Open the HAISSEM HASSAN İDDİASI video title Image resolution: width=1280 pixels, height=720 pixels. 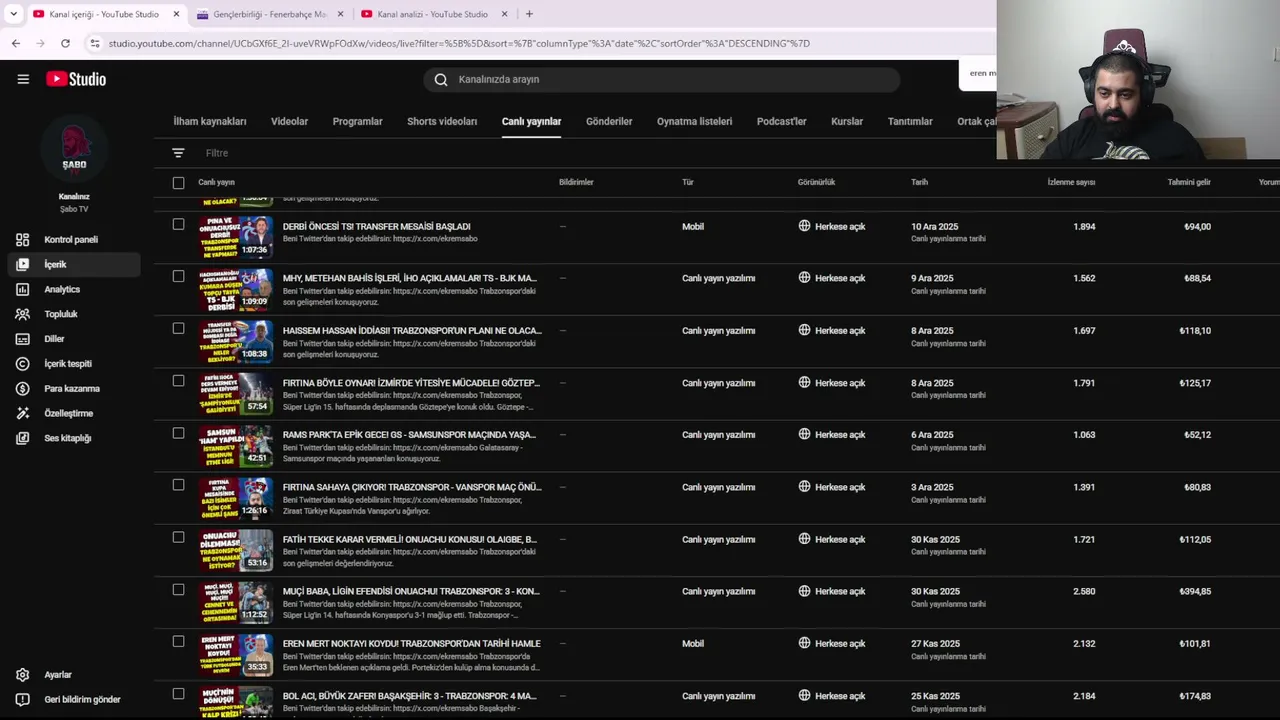(412, 331)
